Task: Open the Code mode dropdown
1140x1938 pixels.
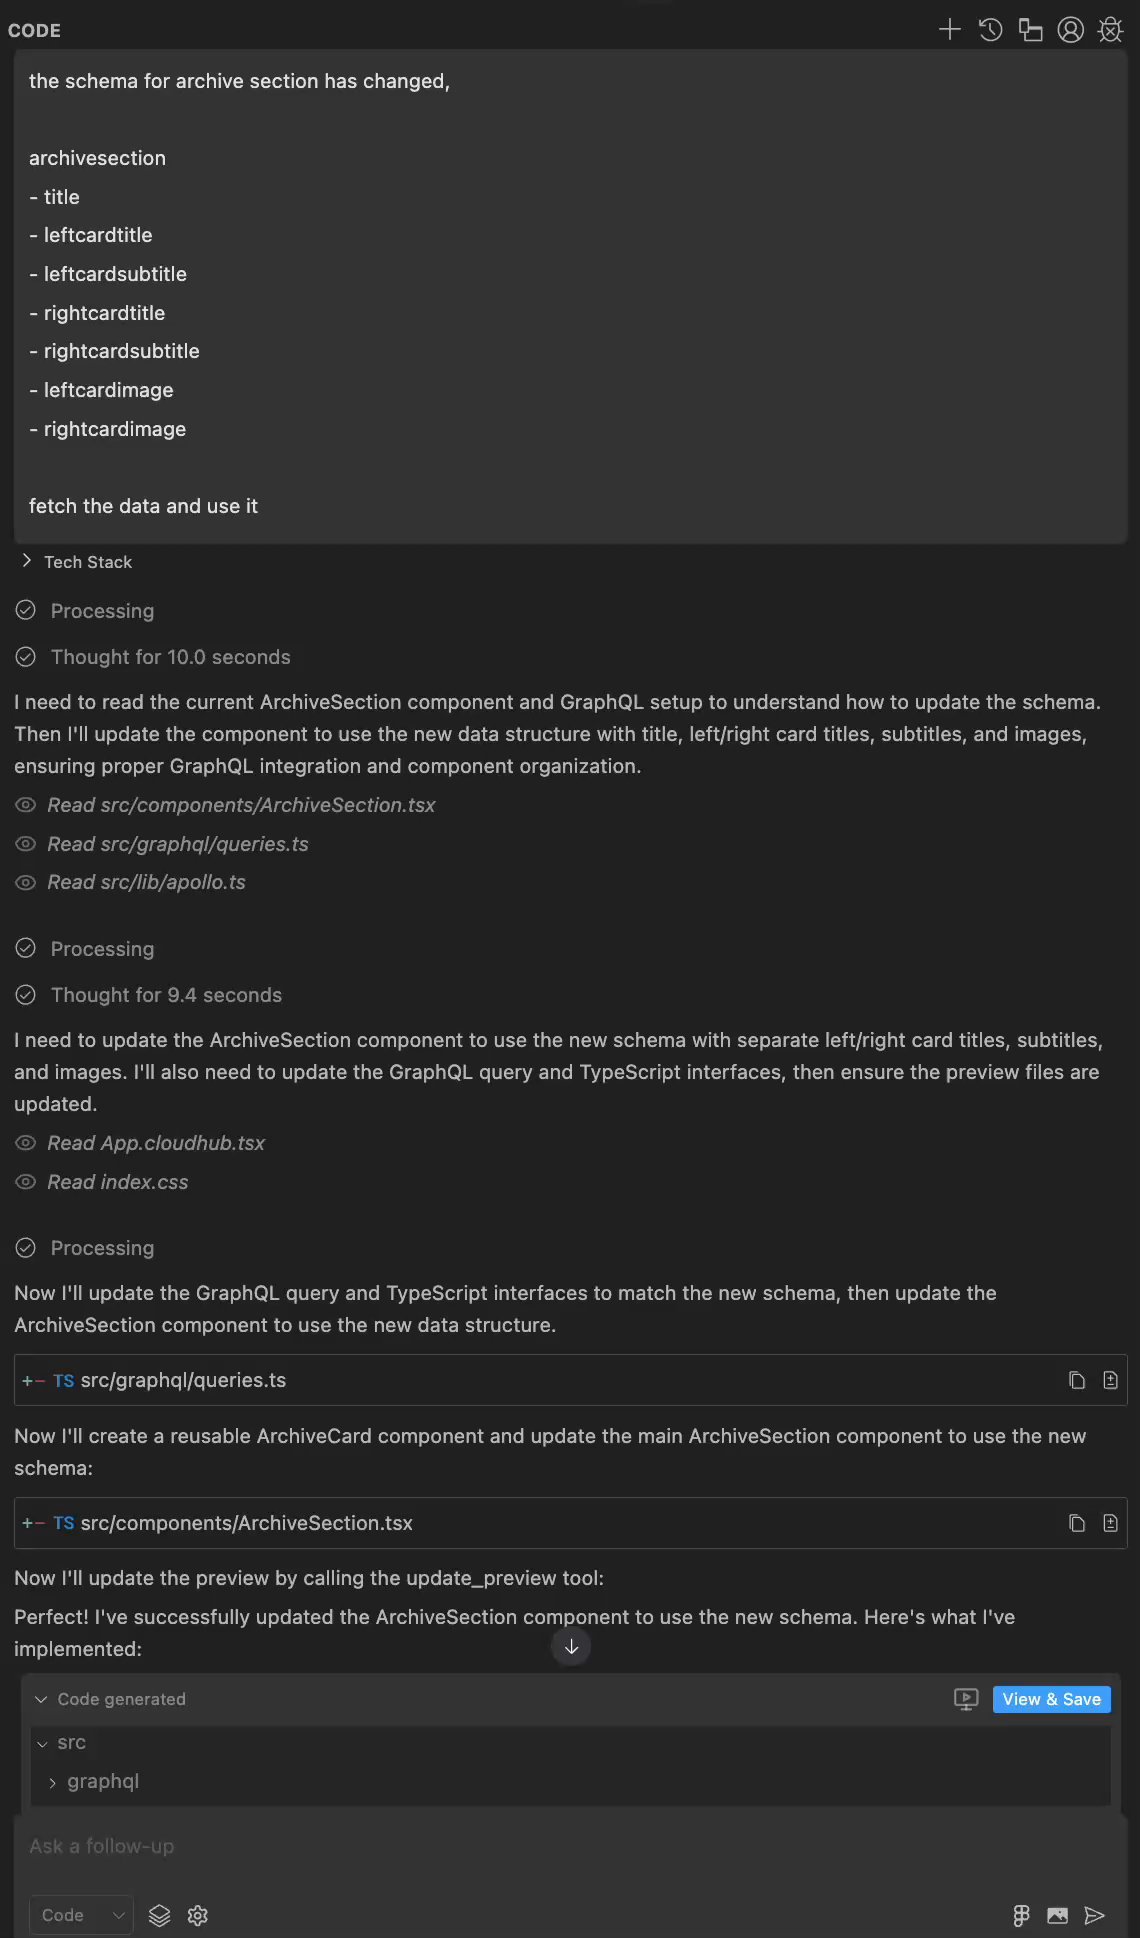Action: (x=81, y=1915)
